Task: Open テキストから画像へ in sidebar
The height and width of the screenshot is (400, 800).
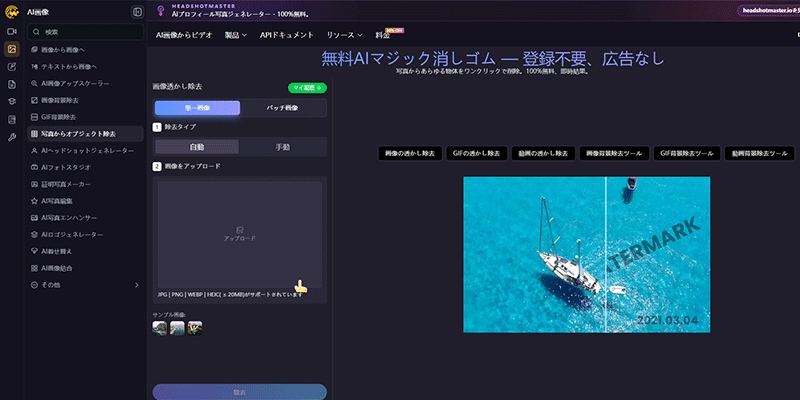Action: 85,66
